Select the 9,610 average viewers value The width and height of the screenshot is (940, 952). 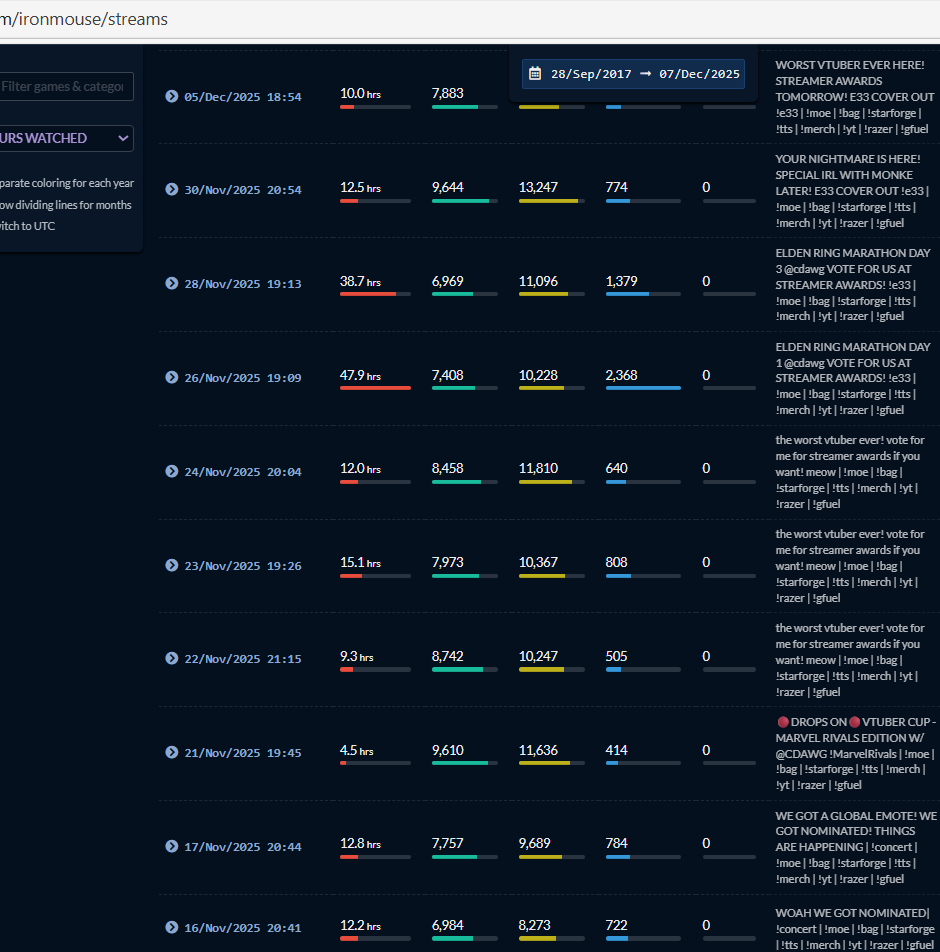(448, 750)
